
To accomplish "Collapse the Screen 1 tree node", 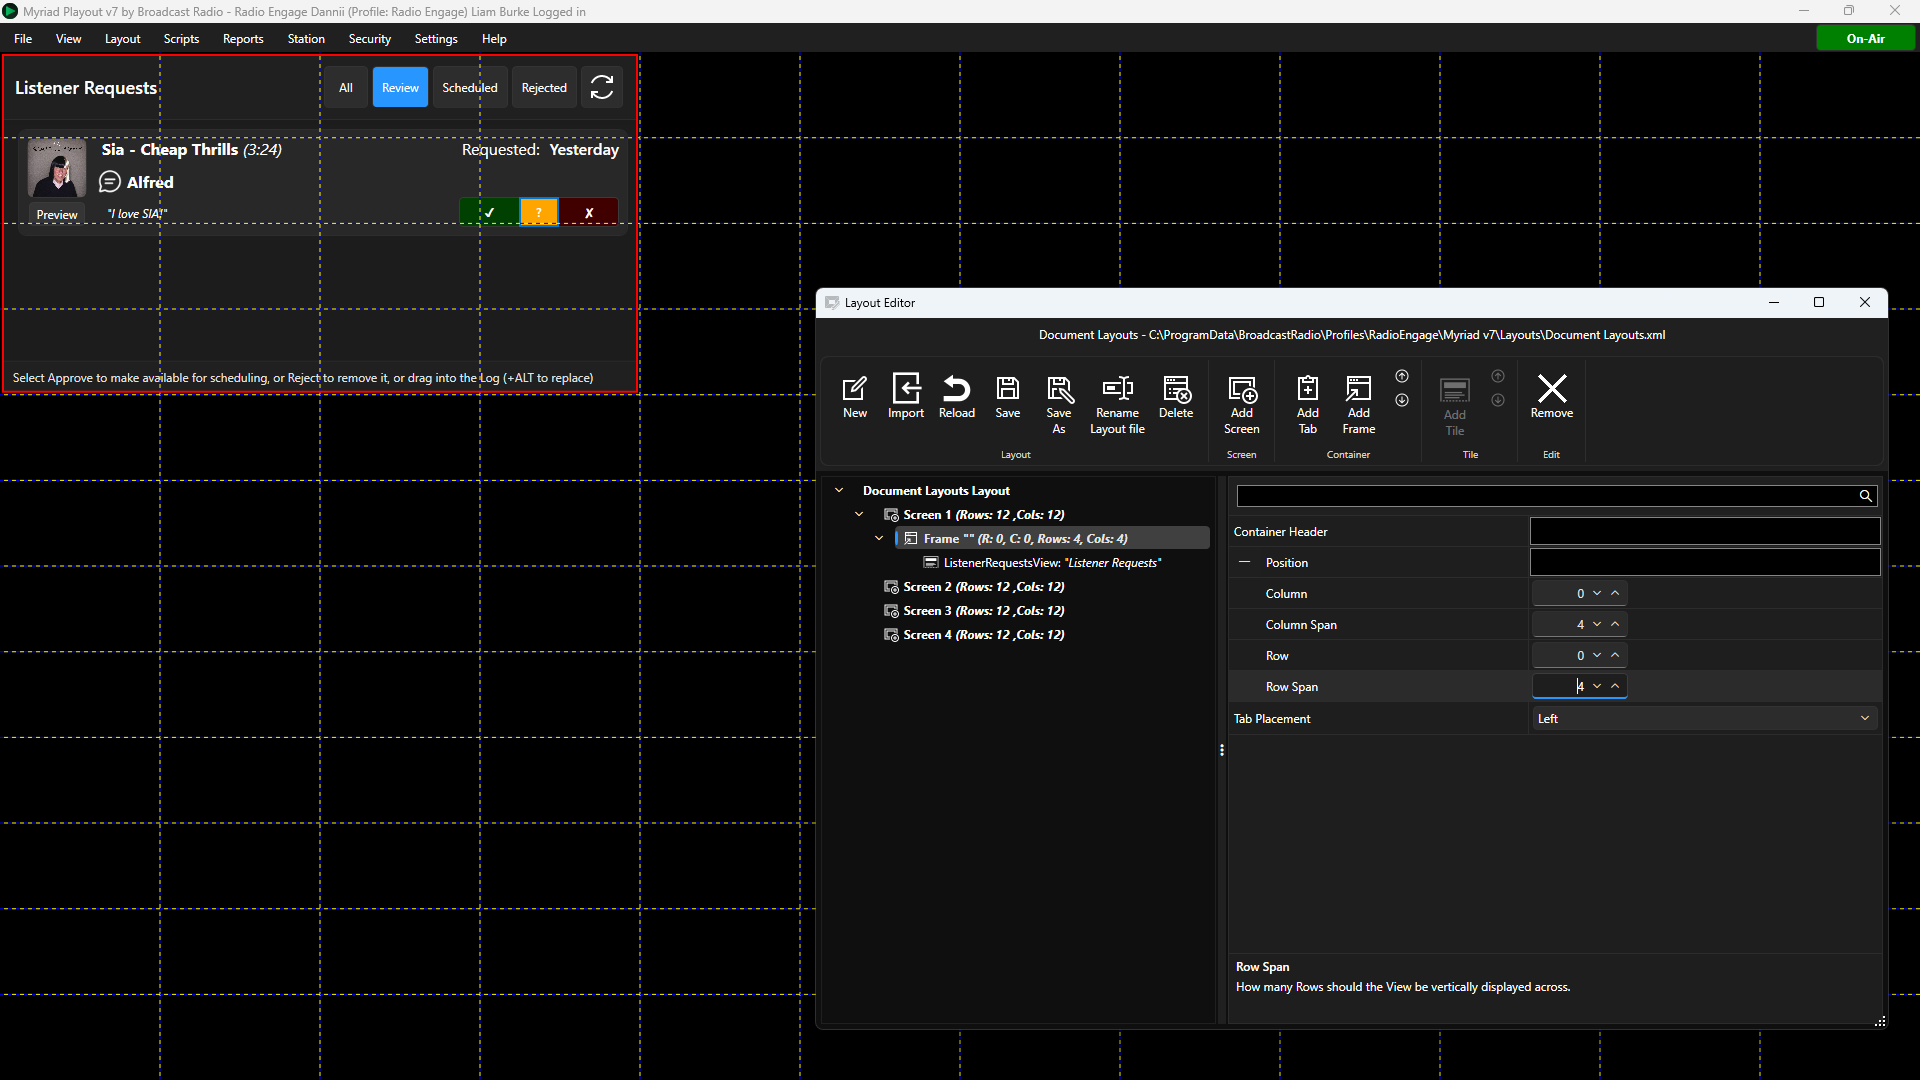I will 859,514.
